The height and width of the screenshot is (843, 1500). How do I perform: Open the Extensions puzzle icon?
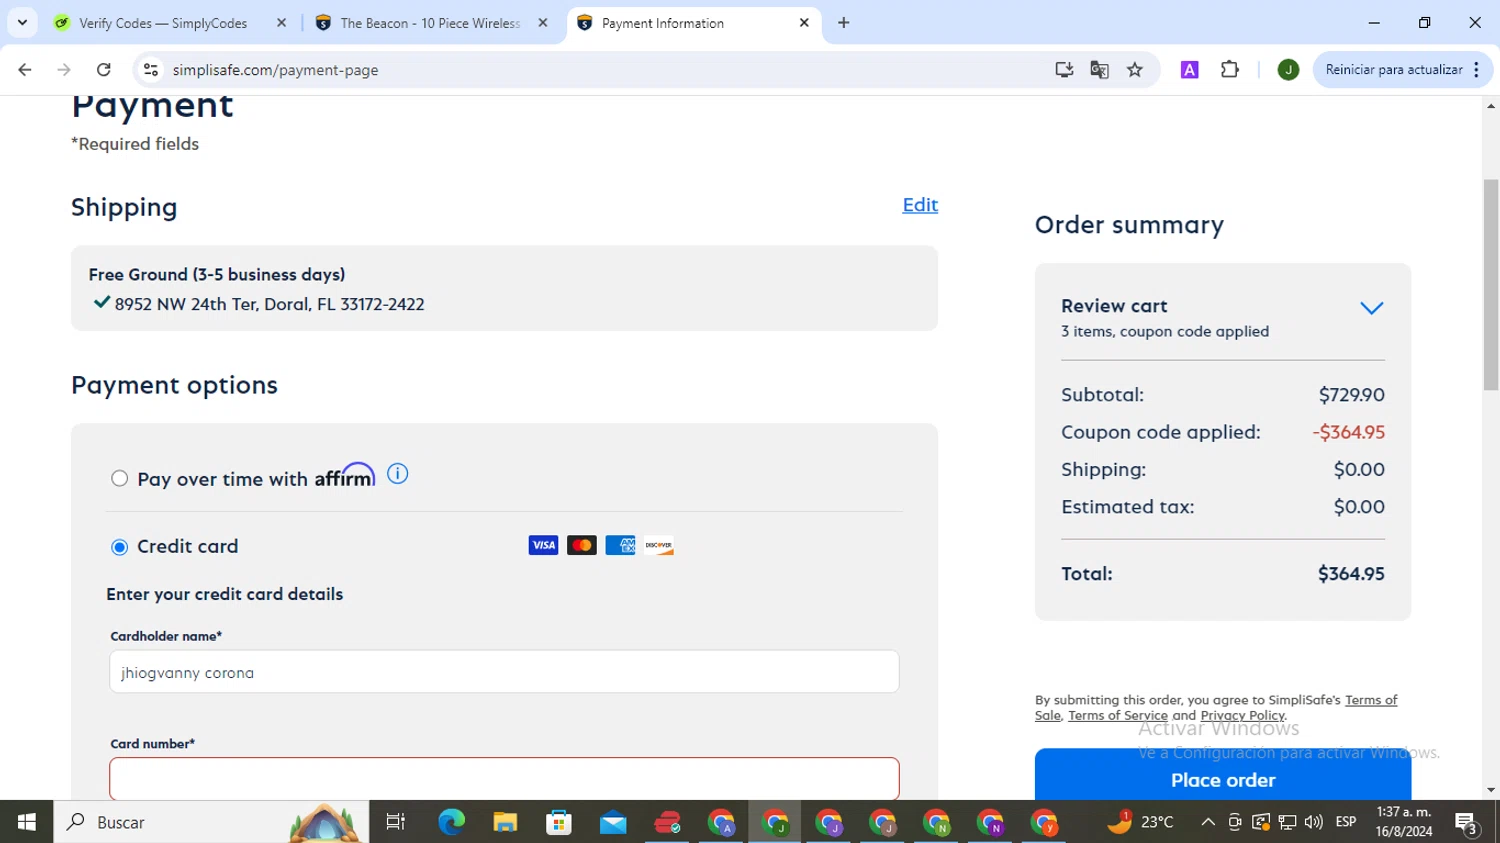[x=1230, y=70]
